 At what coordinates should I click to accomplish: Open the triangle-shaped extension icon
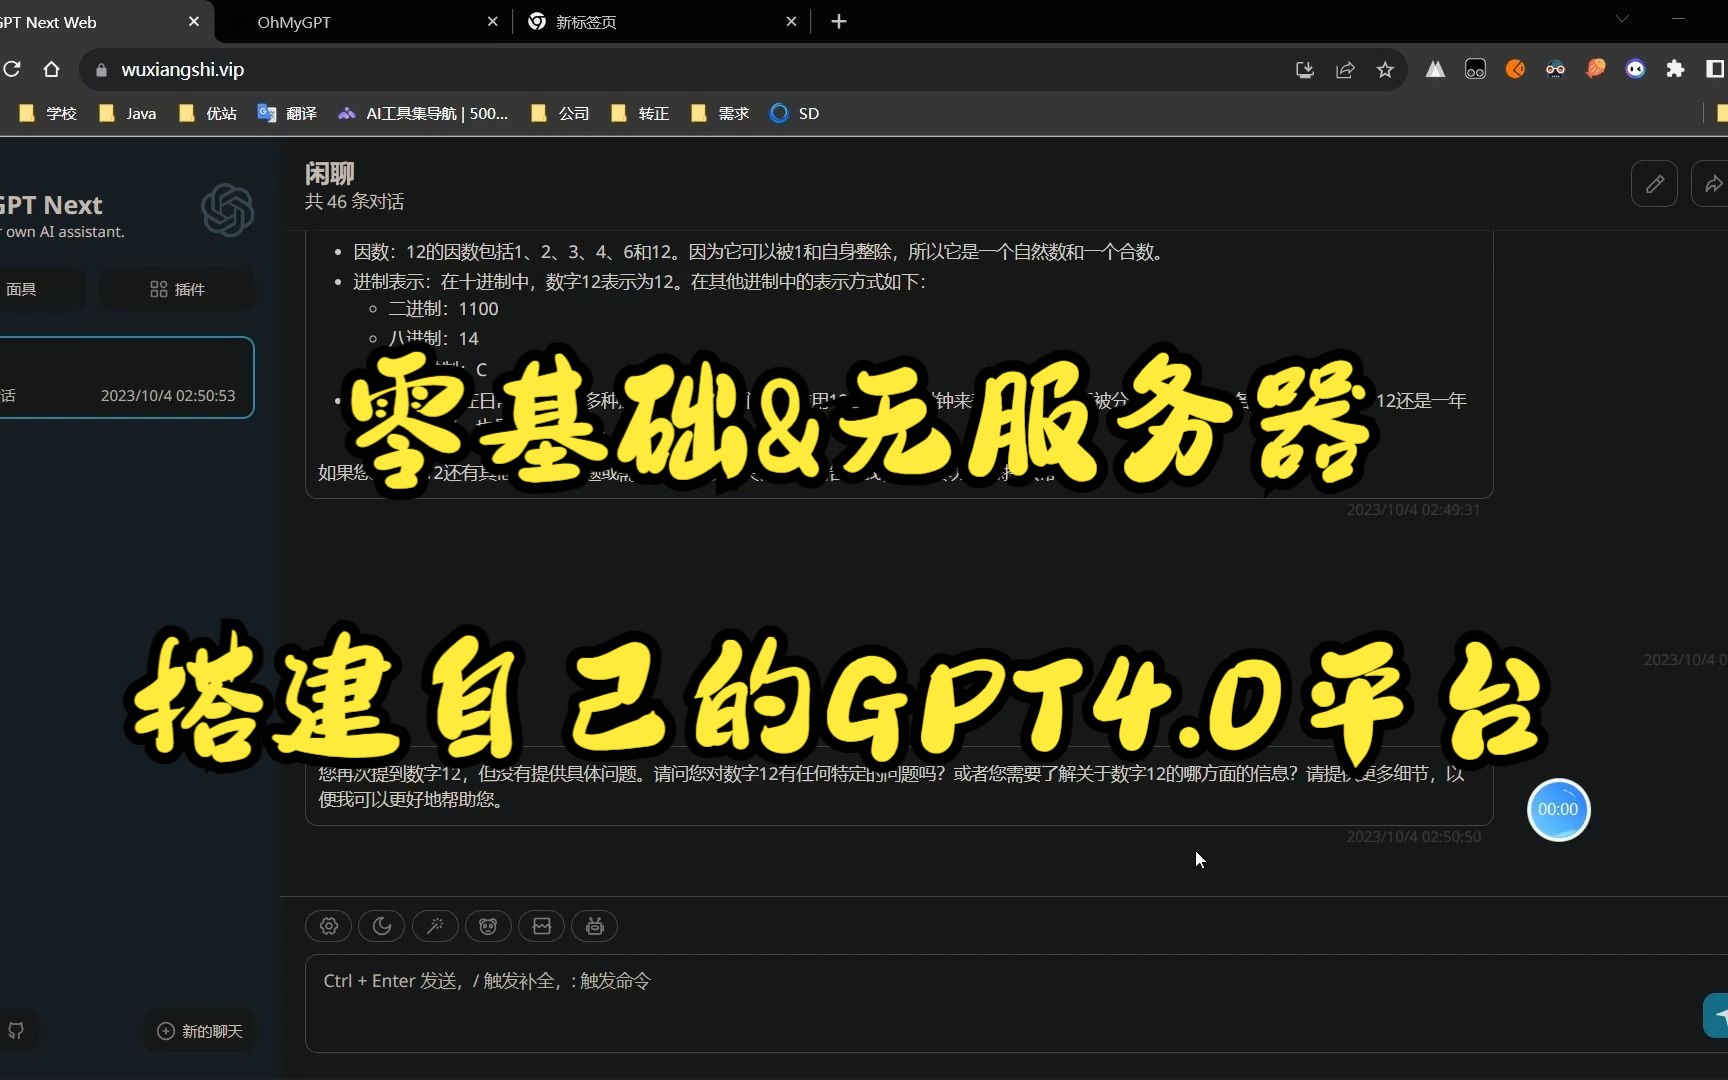(x=1435, y=69)
